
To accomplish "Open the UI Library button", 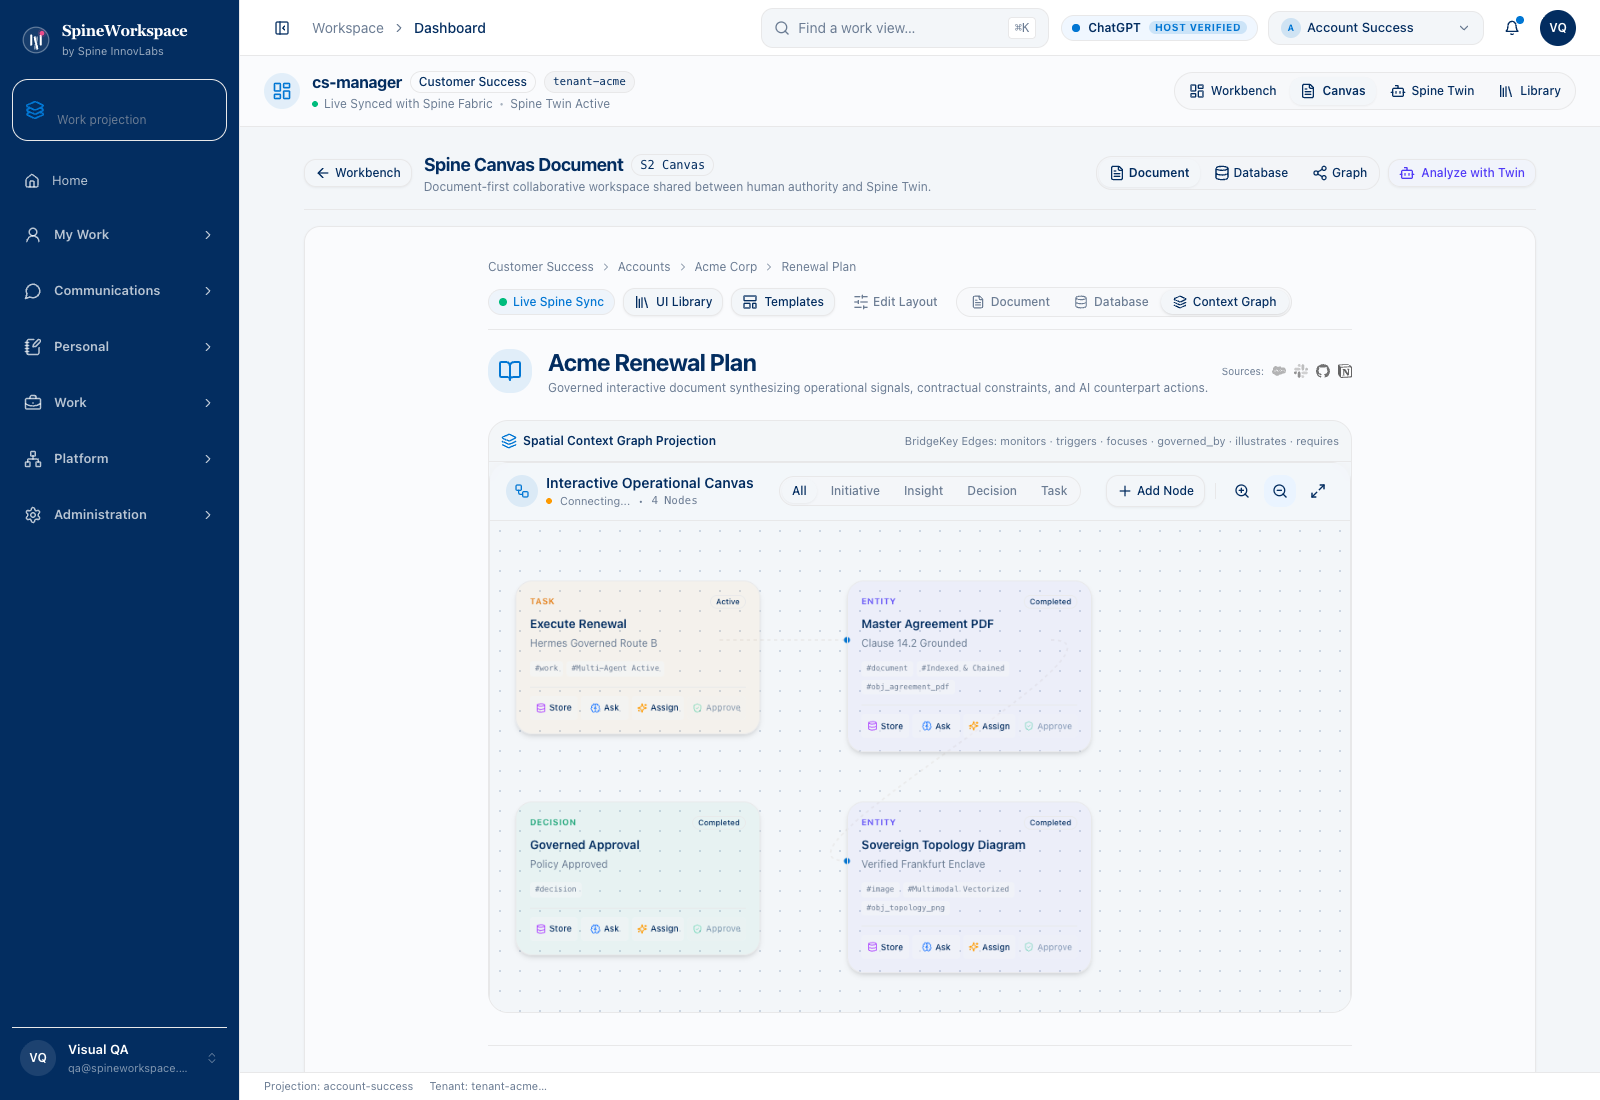I will pos(673,302).
